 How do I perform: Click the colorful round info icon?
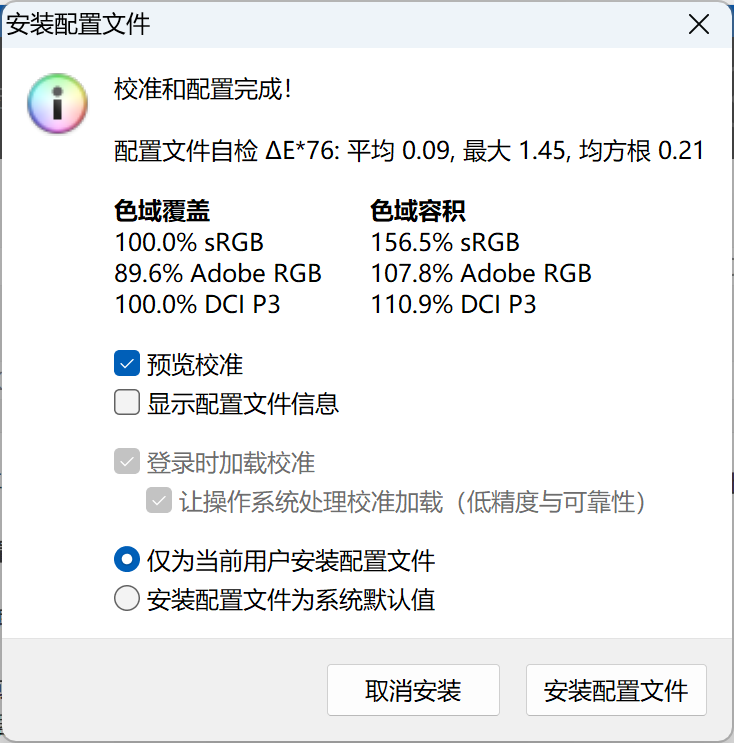(59, 102)
